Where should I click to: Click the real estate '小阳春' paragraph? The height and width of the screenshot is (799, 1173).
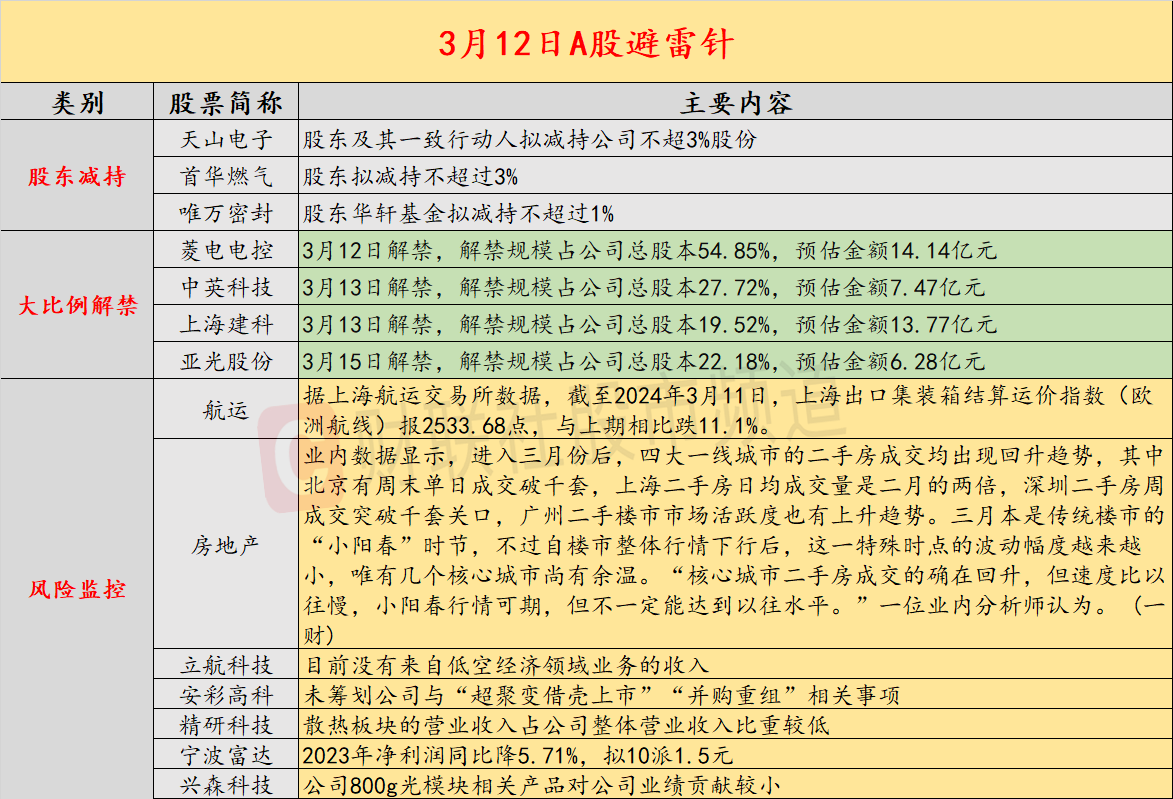pyautogui.click(x=735, y=545)
